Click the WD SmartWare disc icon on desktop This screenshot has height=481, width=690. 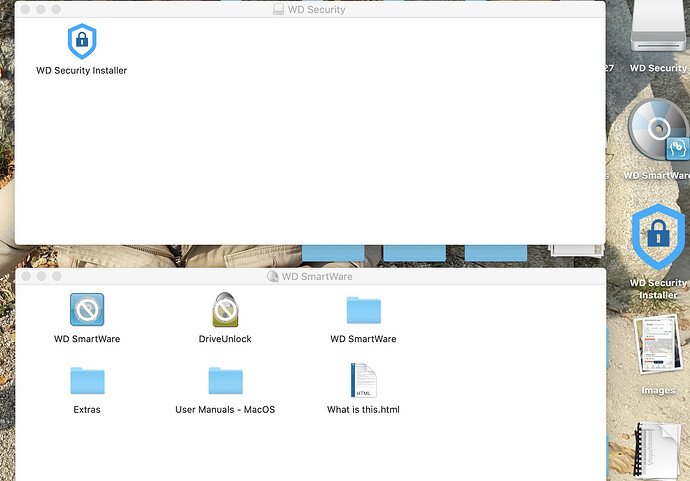[x=658, y=129]
